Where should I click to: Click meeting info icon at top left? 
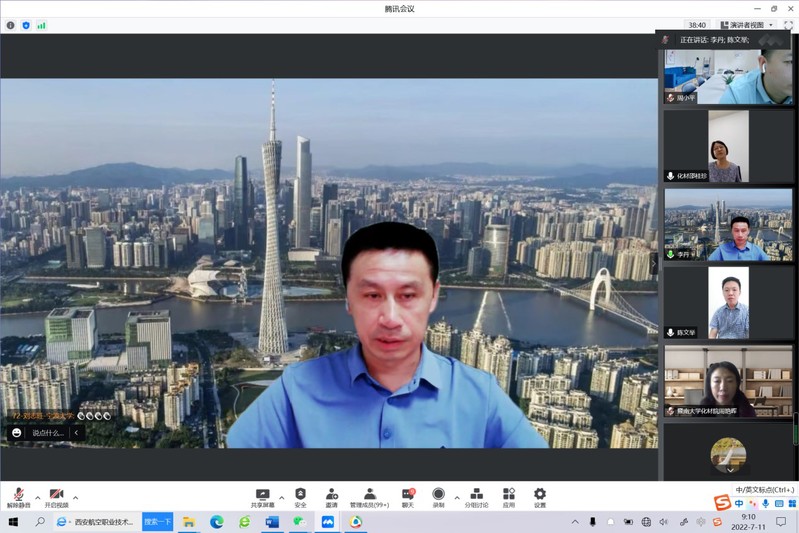click(x=10, y=25)
